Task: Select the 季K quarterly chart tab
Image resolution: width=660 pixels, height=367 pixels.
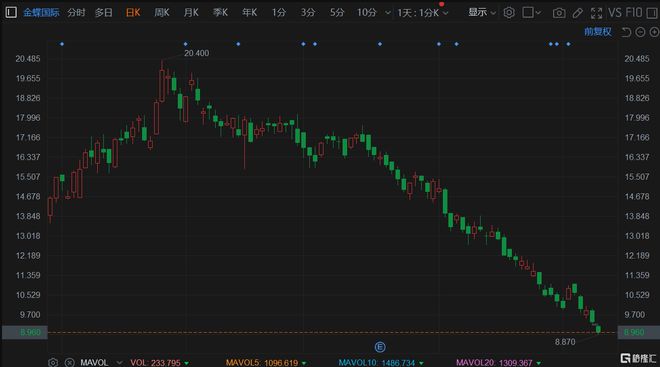Action: pos(220,13)
